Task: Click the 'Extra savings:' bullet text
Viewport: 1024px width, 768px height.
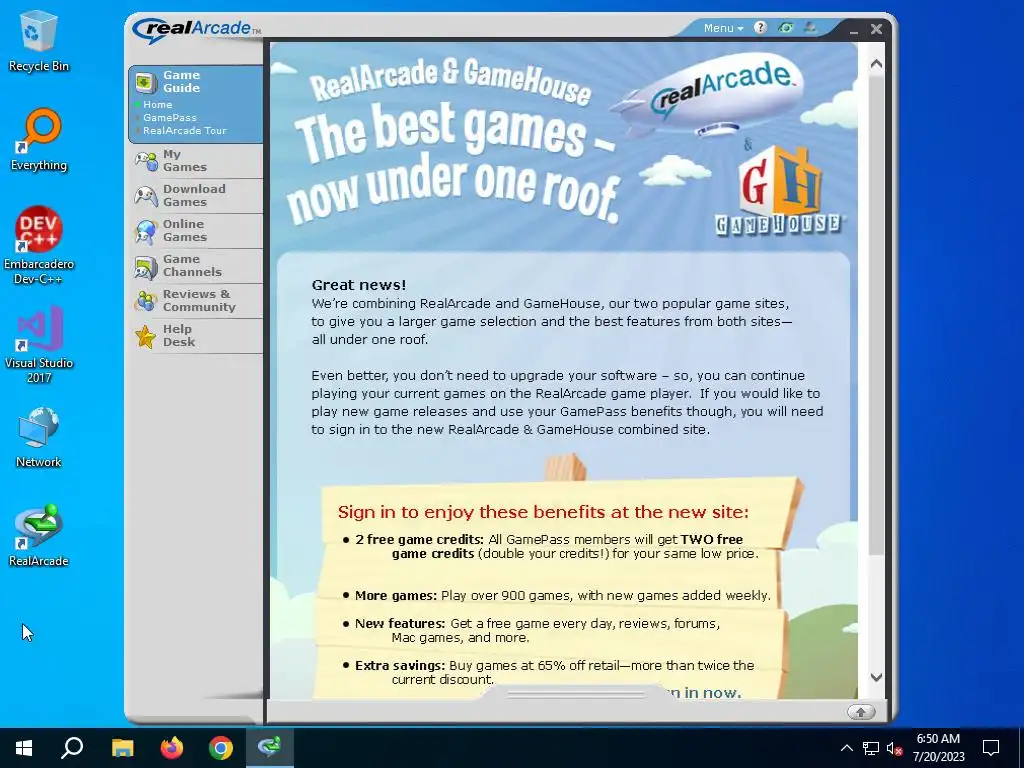Action: pyautogui.click(x=400, y=665)
